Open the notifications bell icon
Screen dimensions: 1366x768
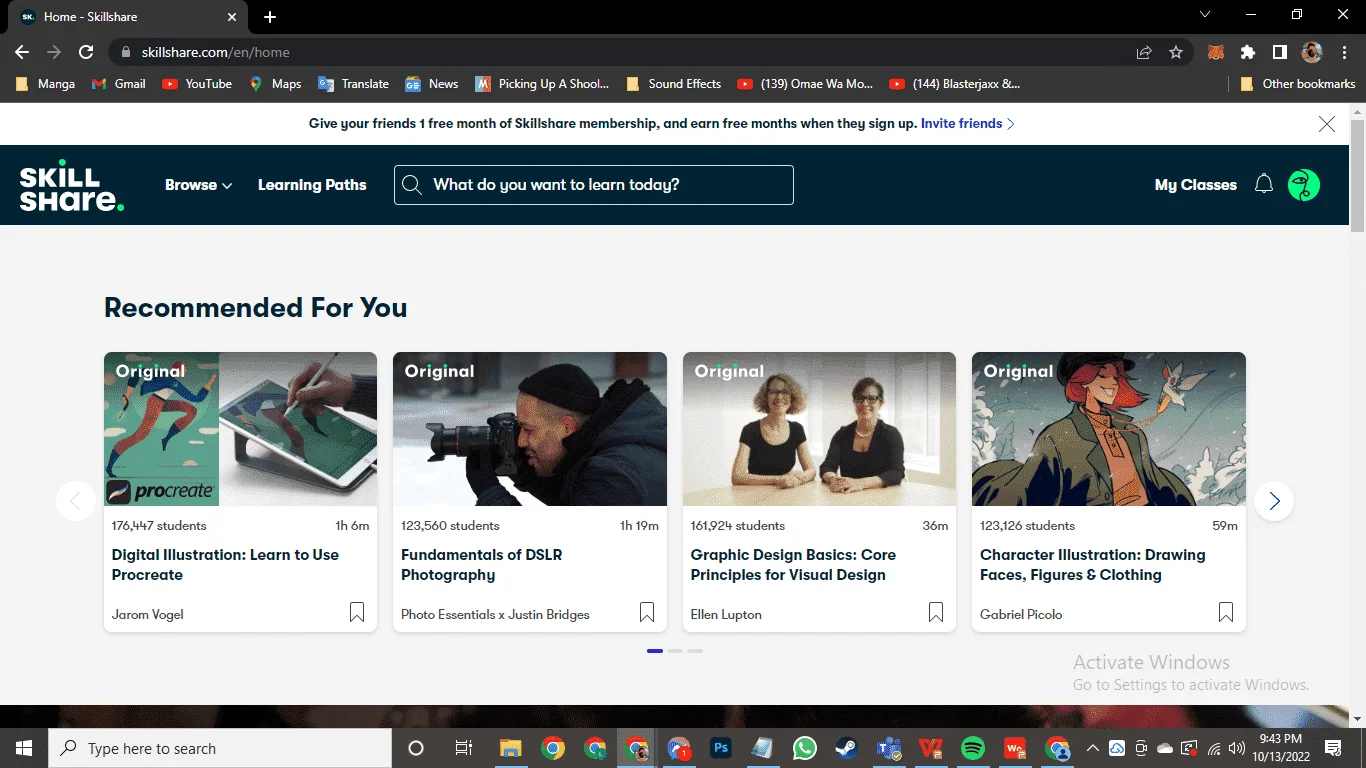[x=1264, y=184]
